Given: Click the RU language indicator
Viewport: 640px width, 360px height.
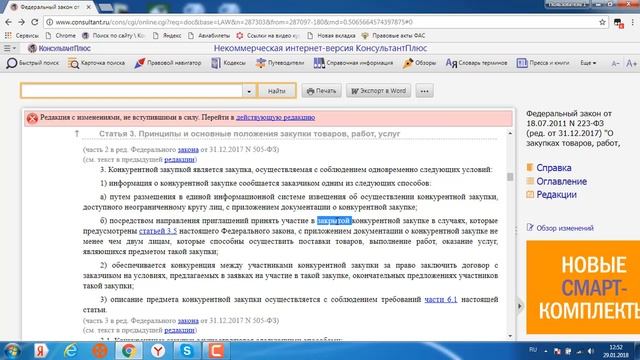Looking at the screenshot, I should click(533, 350).
